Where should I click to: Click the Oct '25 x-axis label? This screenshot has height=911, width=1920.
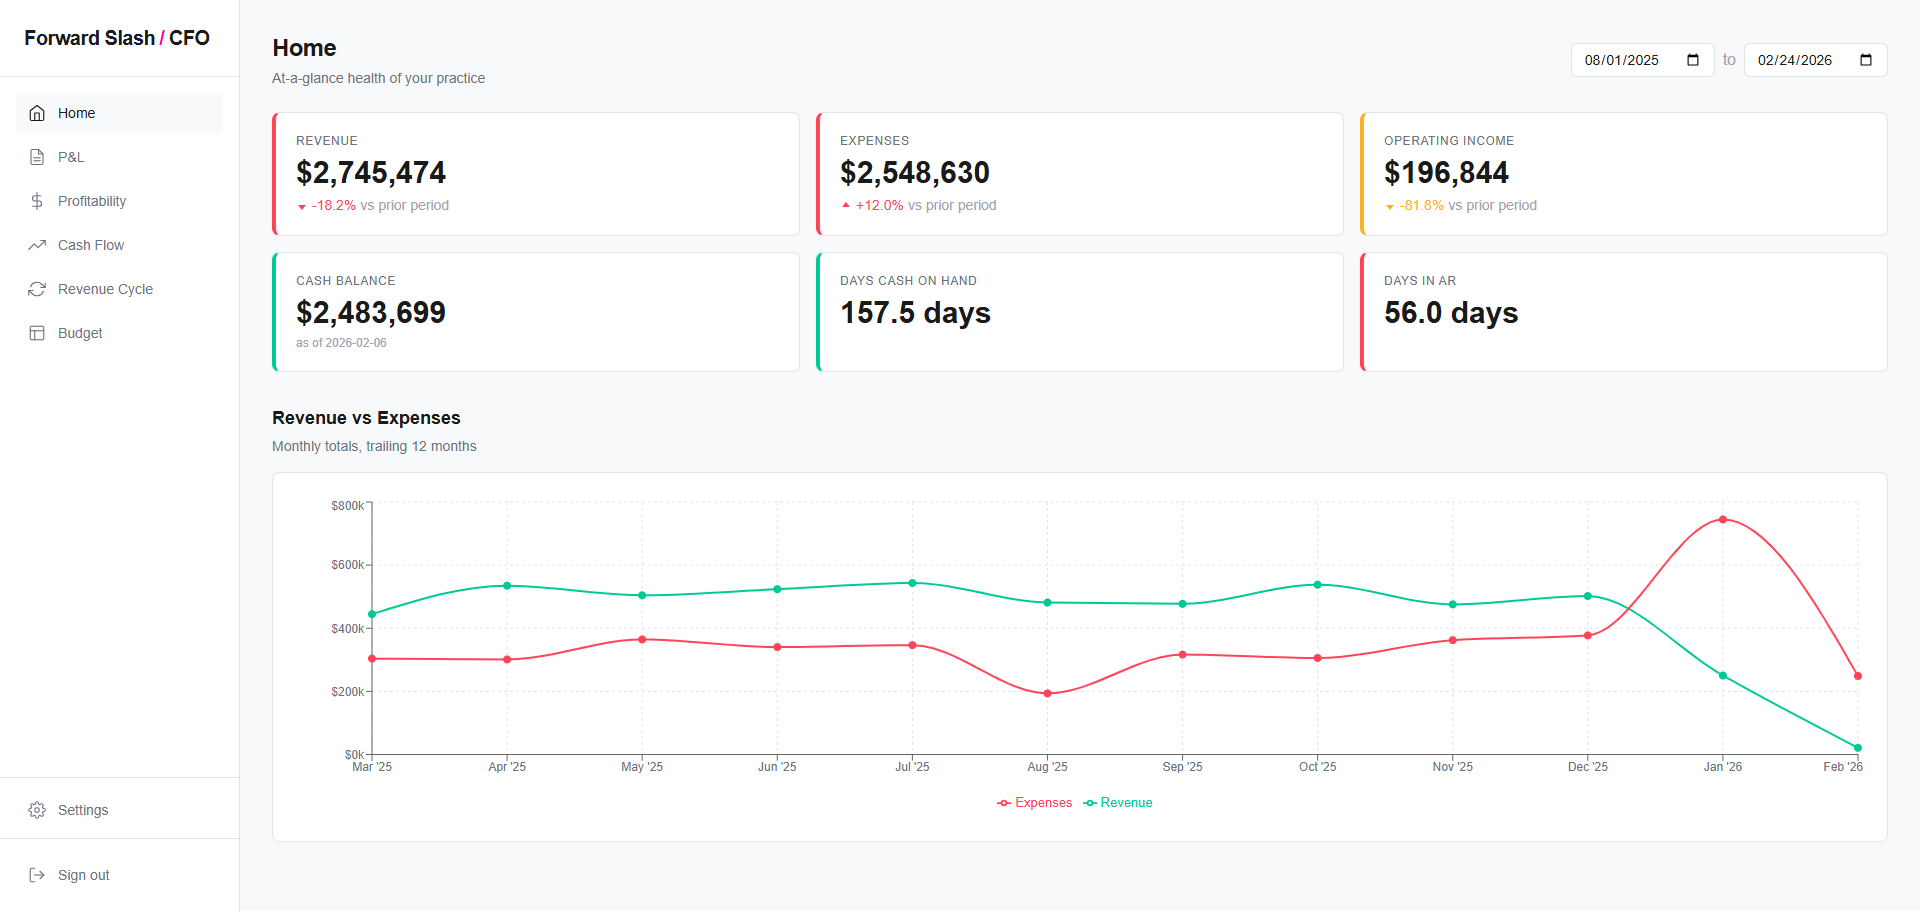tap(1317, 767)
